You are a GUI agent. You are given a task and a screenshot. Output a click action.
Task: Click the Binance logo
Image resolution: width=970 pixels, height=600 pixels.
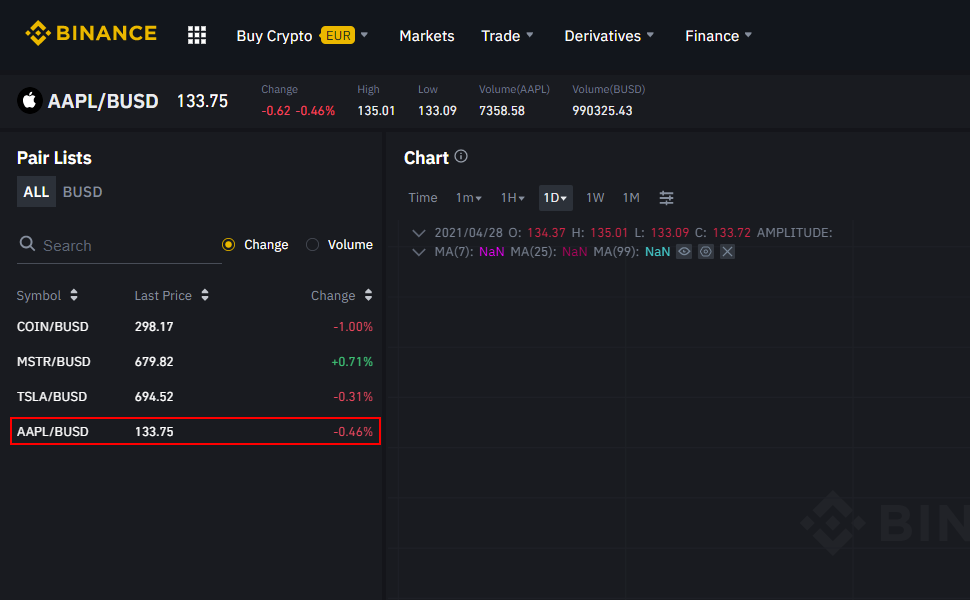pos(91,34)
